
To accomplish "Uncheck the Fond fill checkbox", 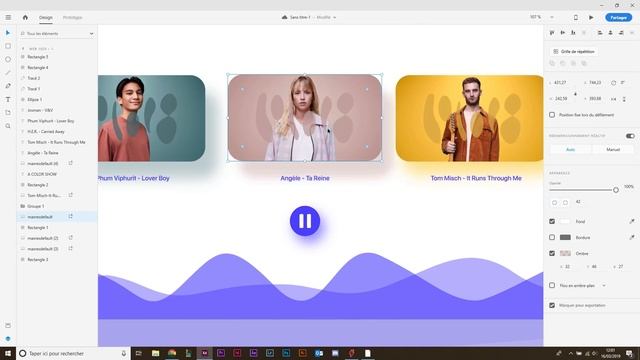I will [552, 221].
